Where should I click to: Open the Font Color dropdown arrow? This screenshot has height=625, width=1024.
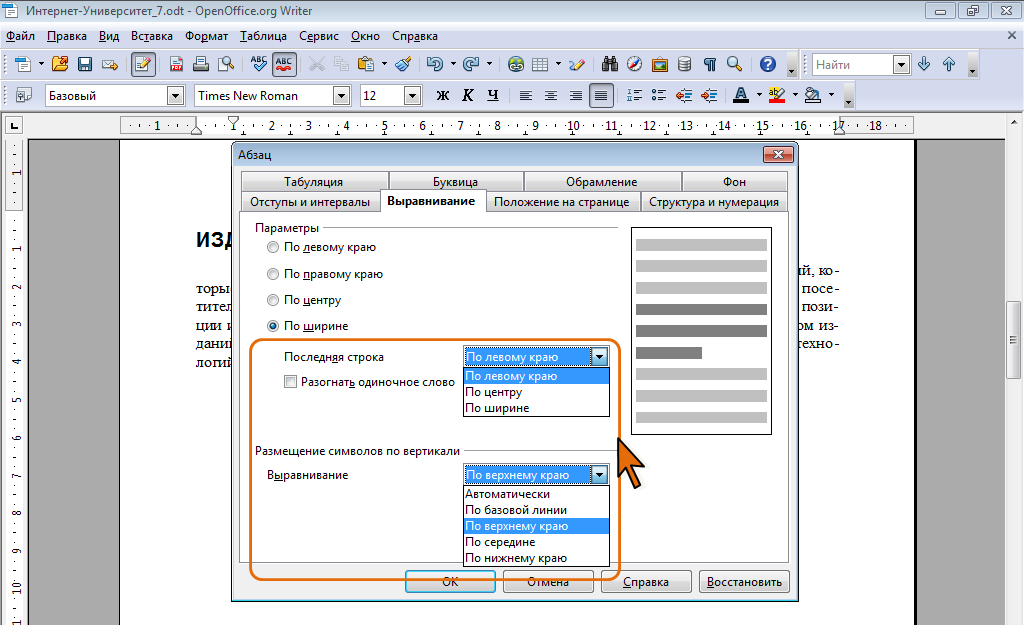(759, 95)
